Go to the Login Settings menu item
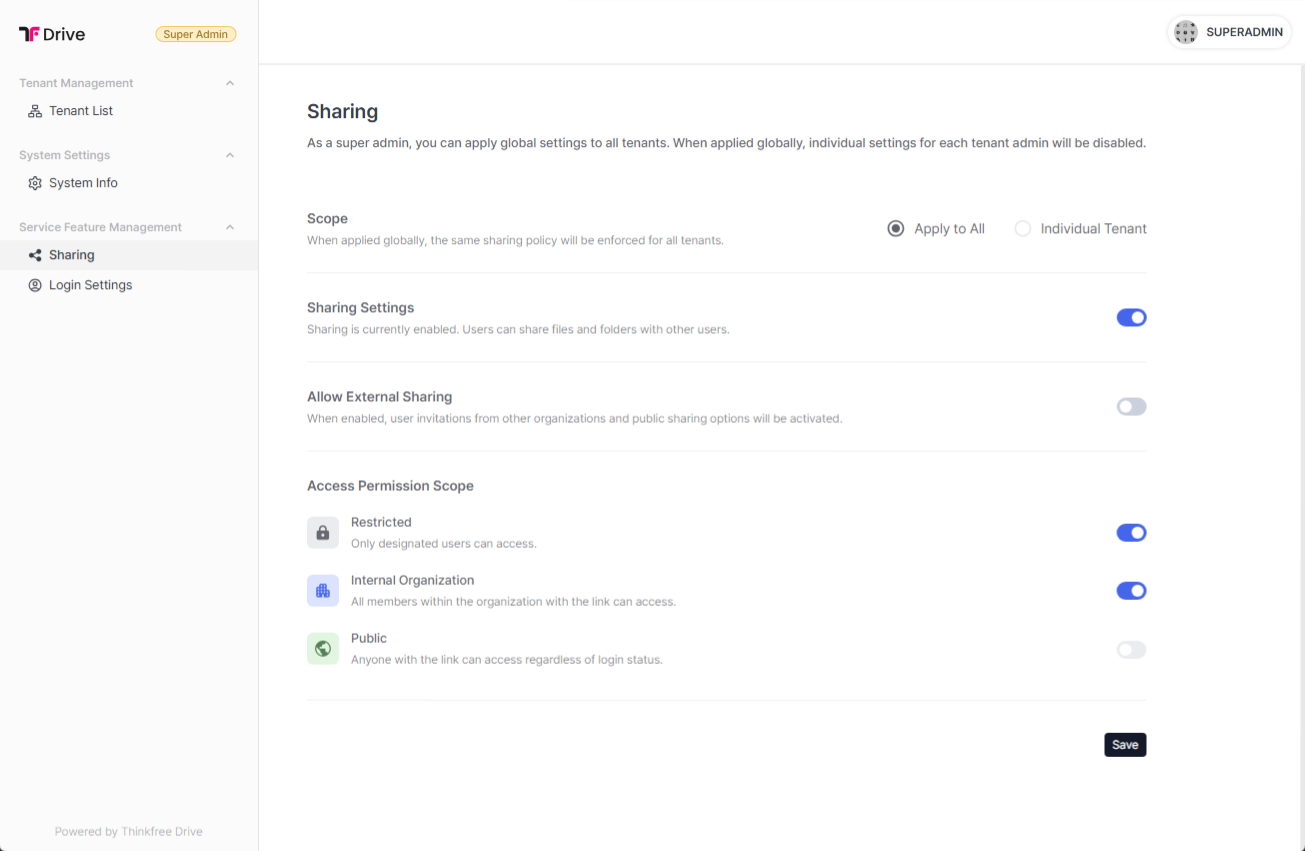 [129, 285]
